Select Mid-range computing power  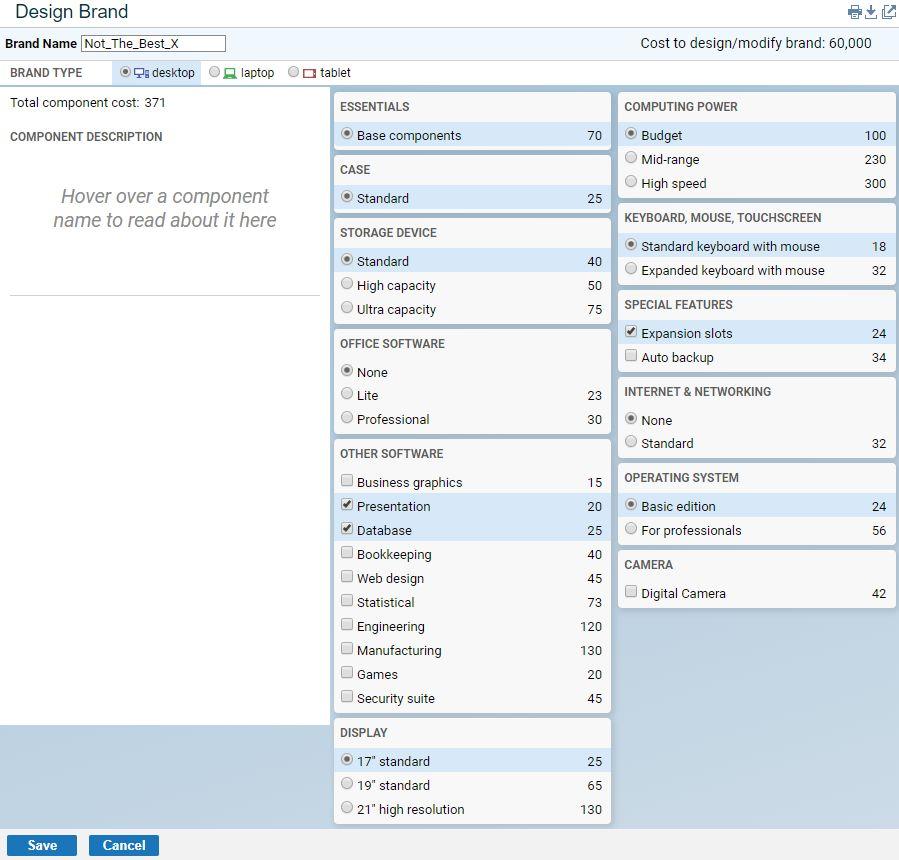(x=631, y=157)
